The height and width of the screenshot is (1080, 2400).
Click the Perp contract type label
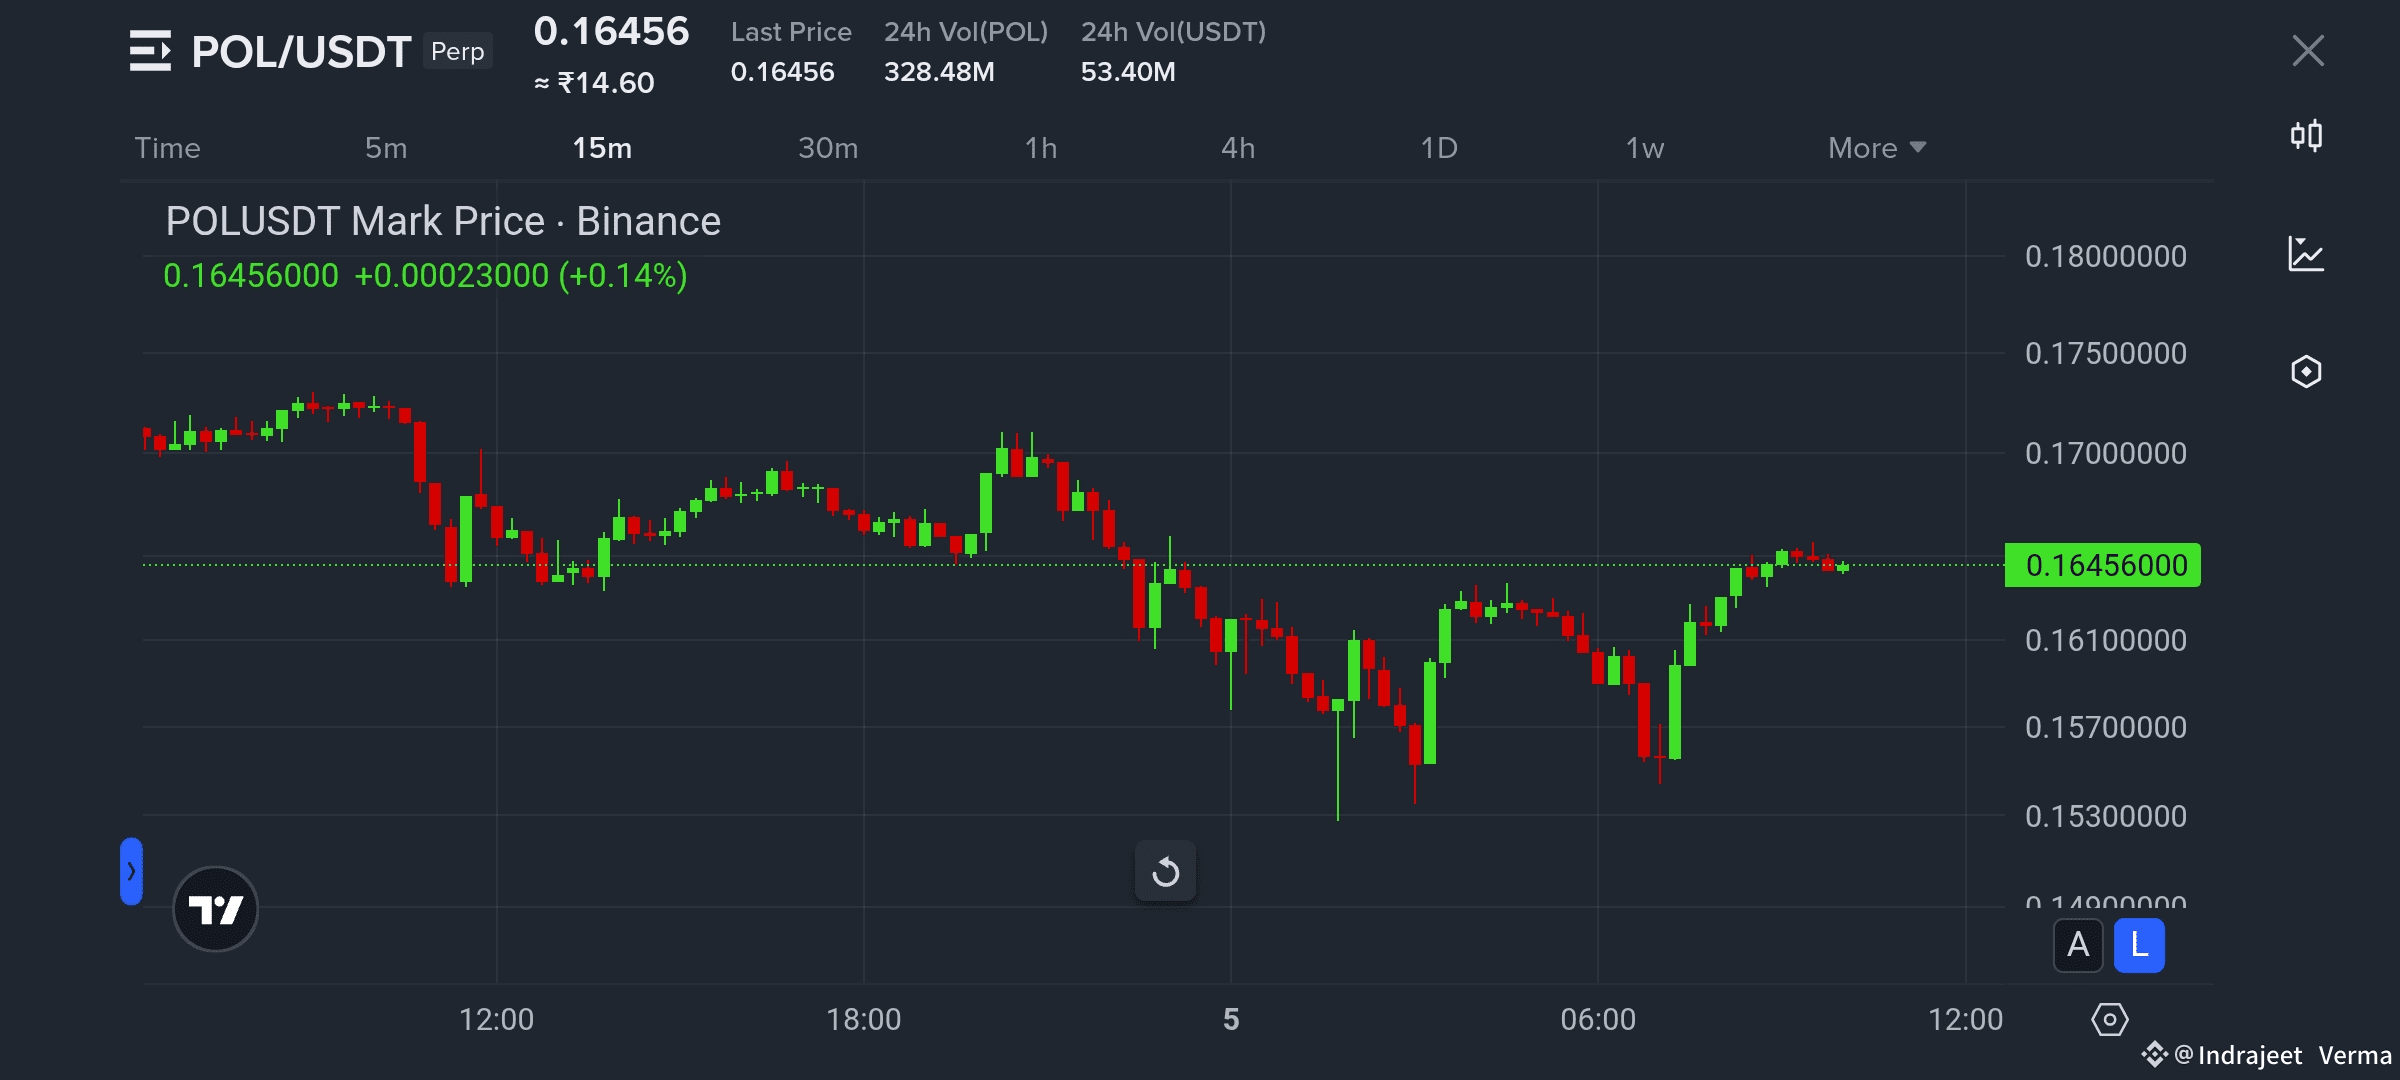(x=457, y=51)
